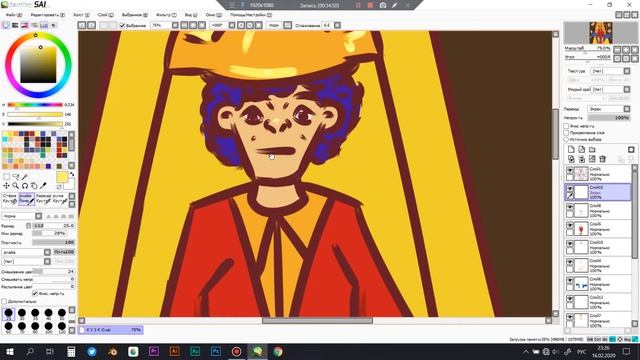The width and height of the screenshot is (640, 360).
Task: Open the rotation angle dropdown in toolbar
Action: click(231, 25)
